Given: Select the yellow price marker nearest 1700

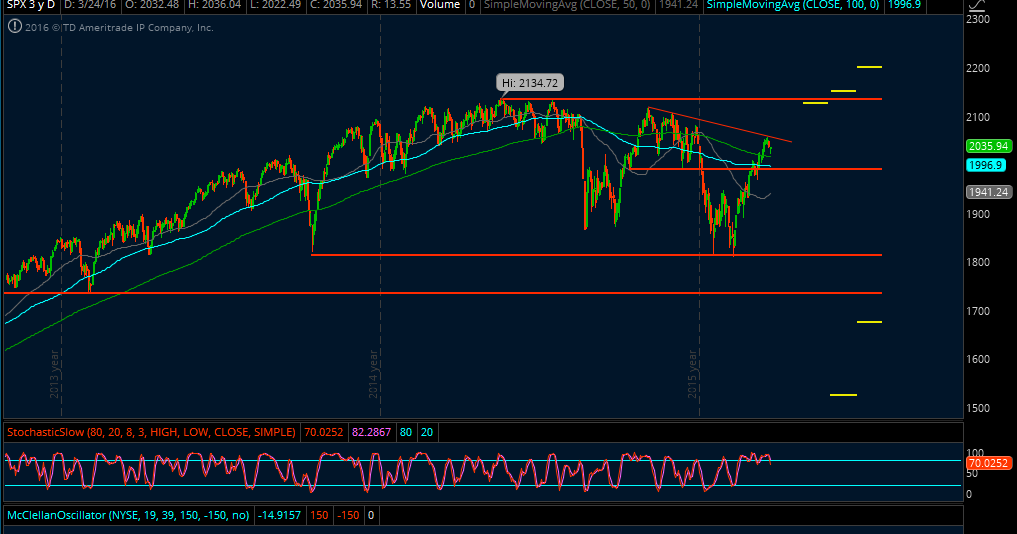Looking at the screenshot, I should (x=869, y=322).
